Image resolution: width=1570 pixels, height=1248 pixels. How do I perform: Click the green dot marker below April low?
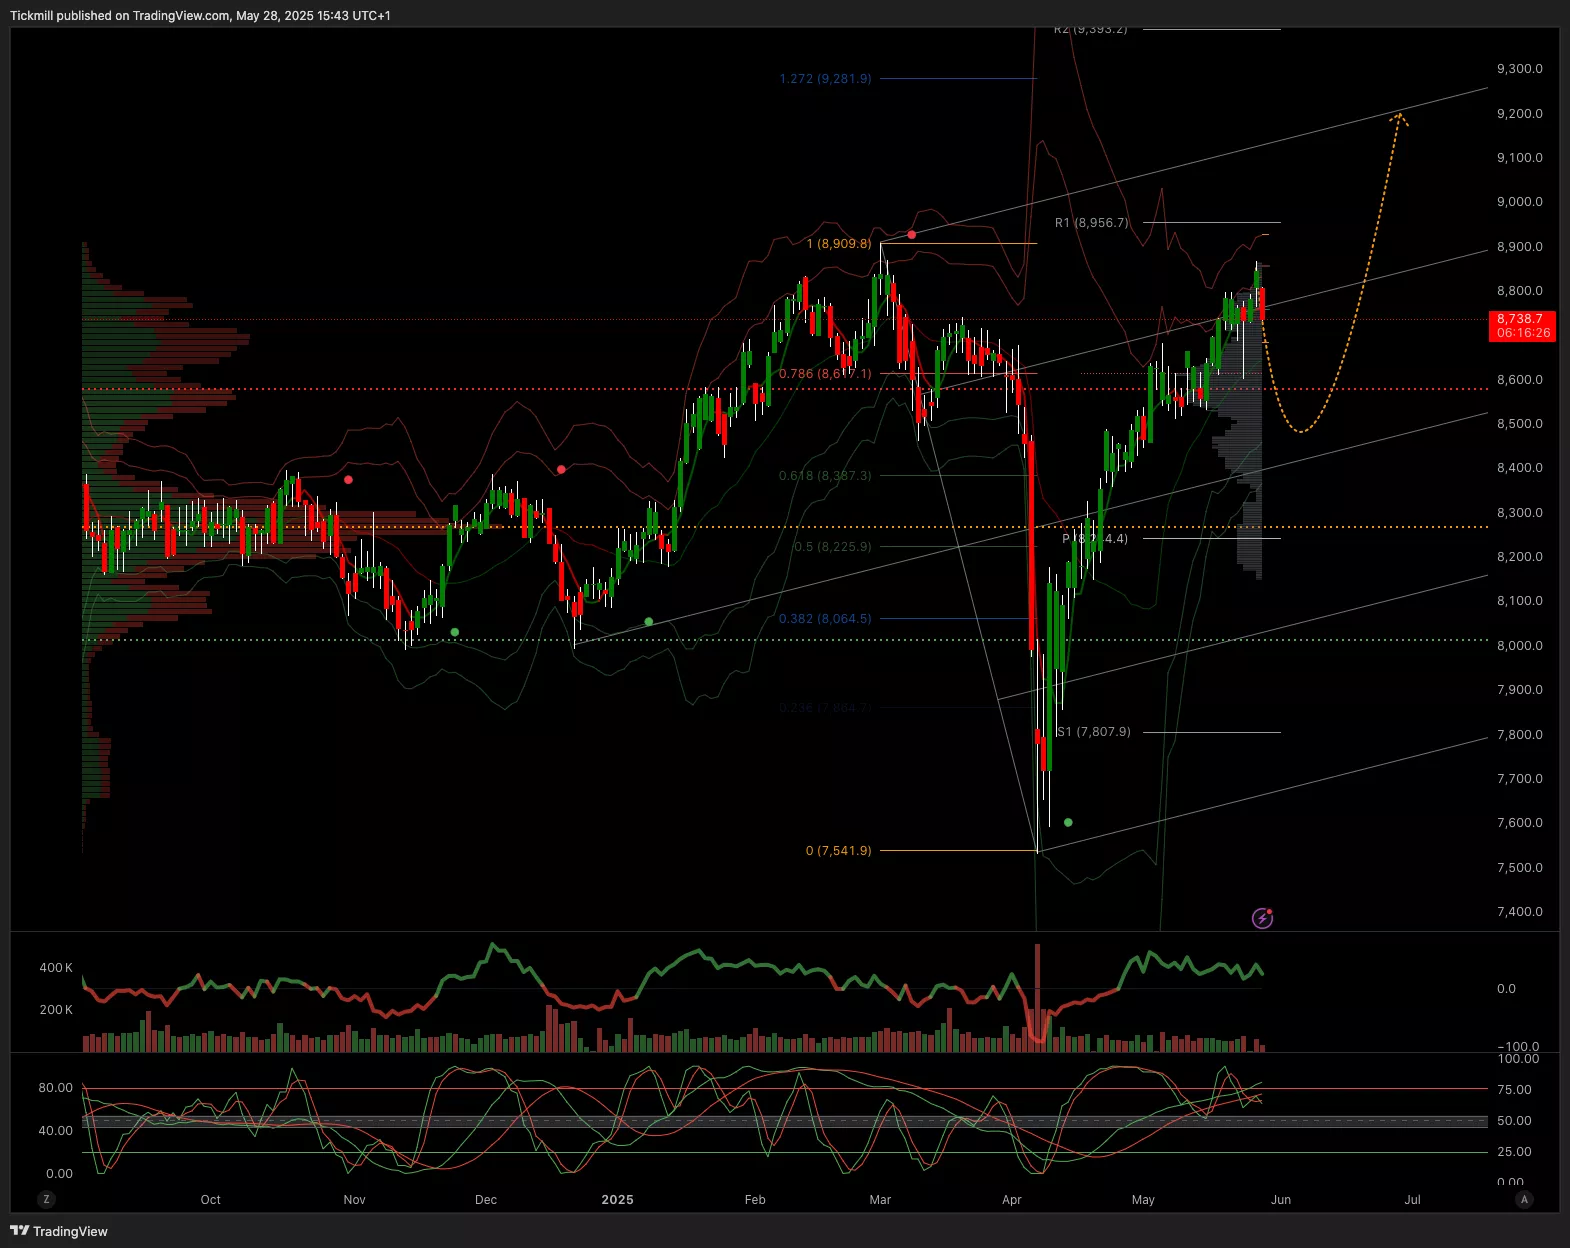(x=1068, y=822)
